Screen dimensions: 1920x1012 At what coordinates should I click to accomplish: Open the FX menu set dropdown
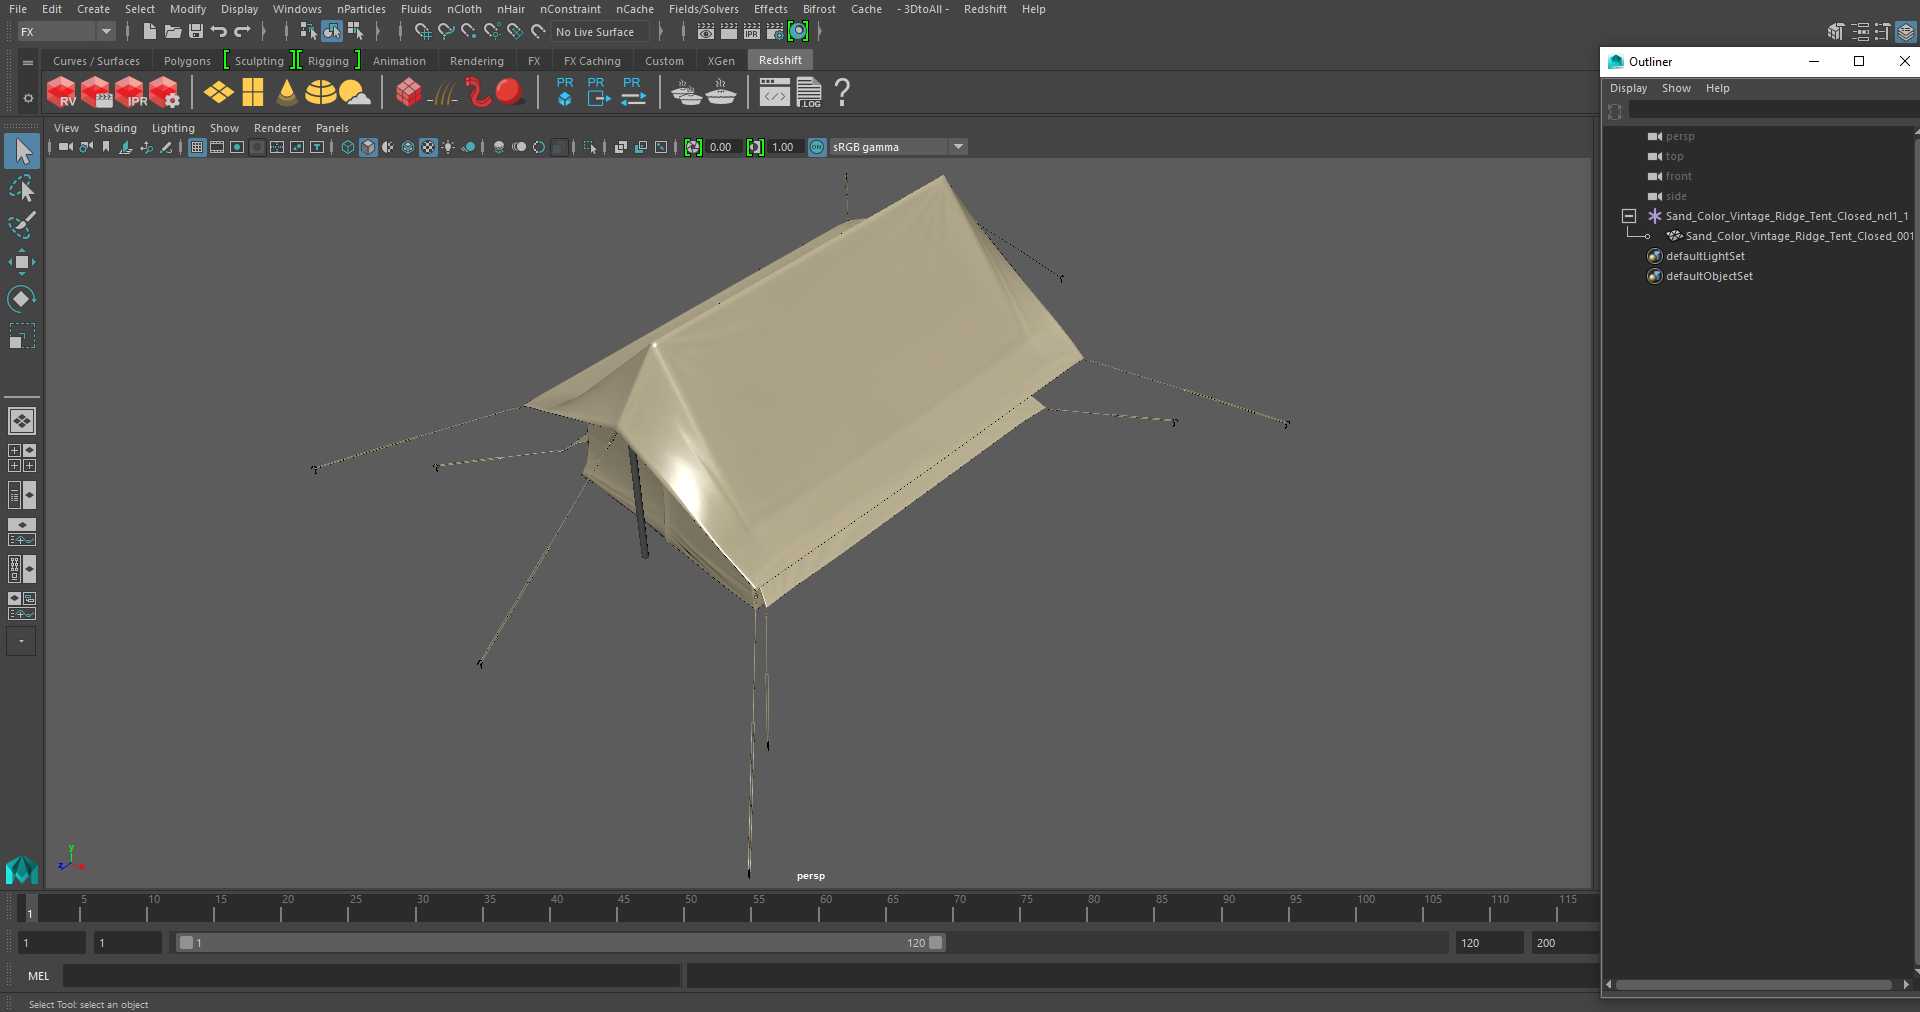tap(66, 32)
